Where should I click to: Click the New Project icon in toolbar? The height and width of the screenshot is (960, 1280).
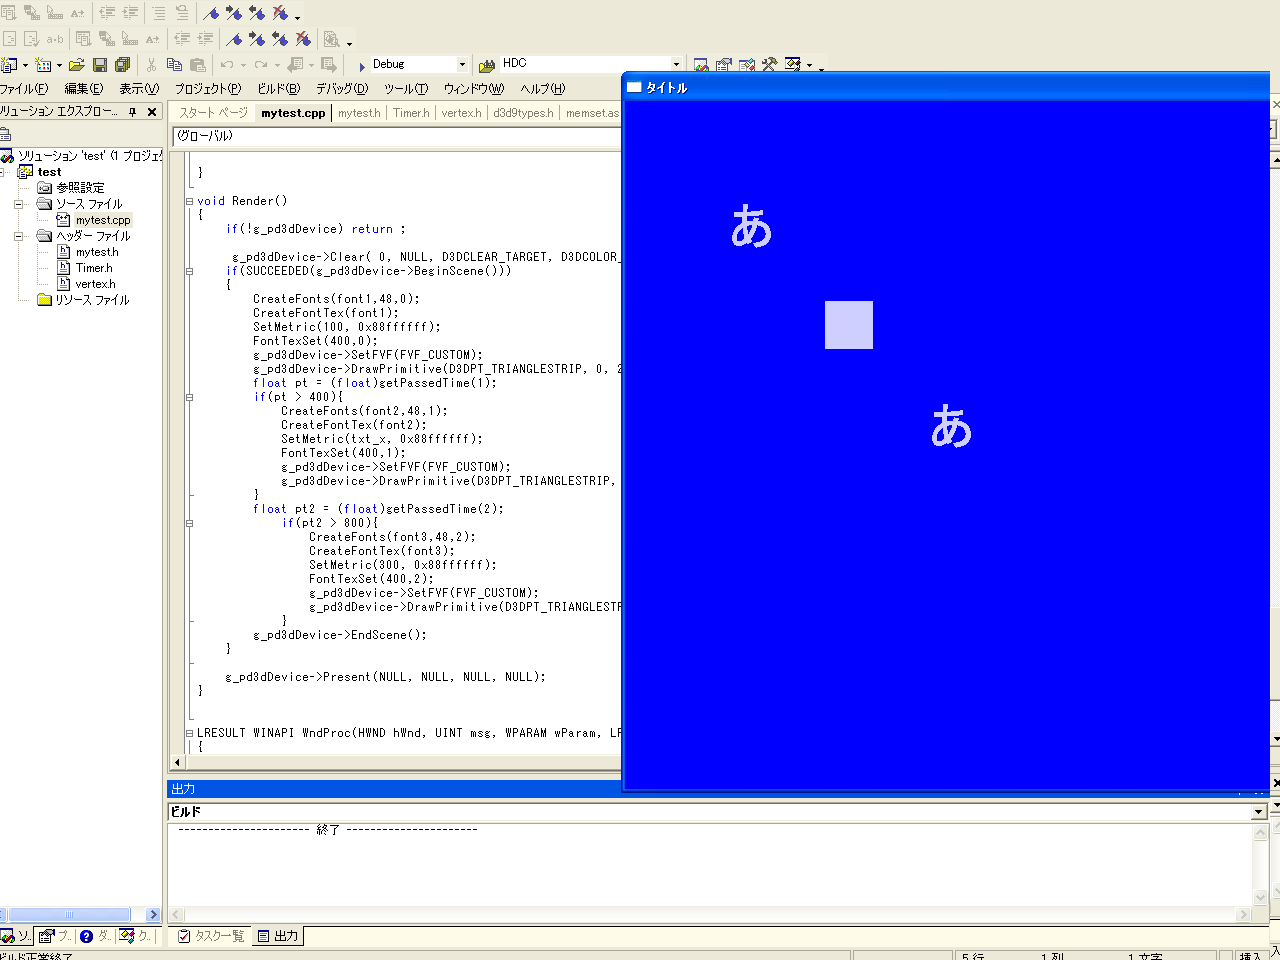pyautogui.click(x=9, y=65)
